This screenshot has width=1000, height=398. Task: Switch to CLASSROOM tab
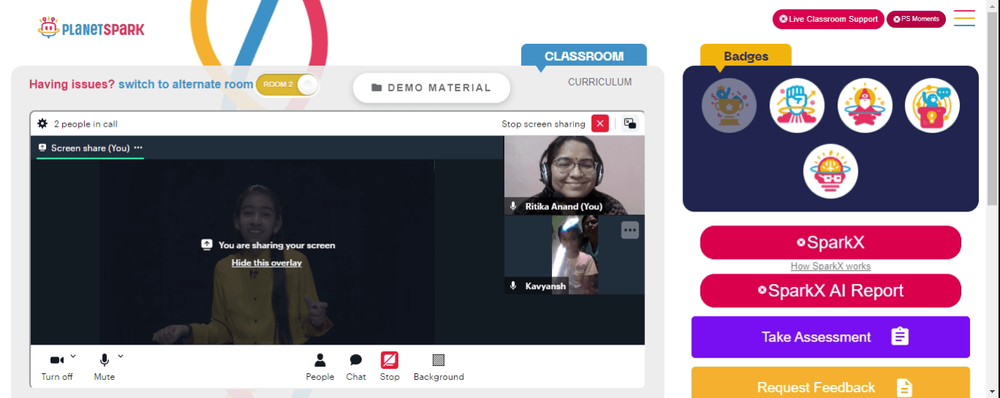pyautogui.click(x=584, y=56)
